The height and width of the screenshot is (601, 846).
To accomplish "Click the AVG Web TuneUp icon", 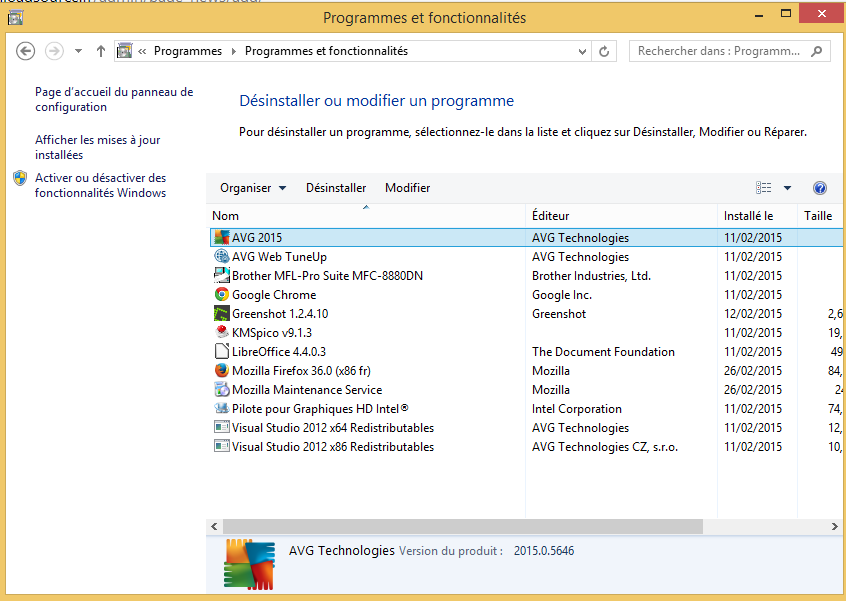I will (x=222, y=256).
